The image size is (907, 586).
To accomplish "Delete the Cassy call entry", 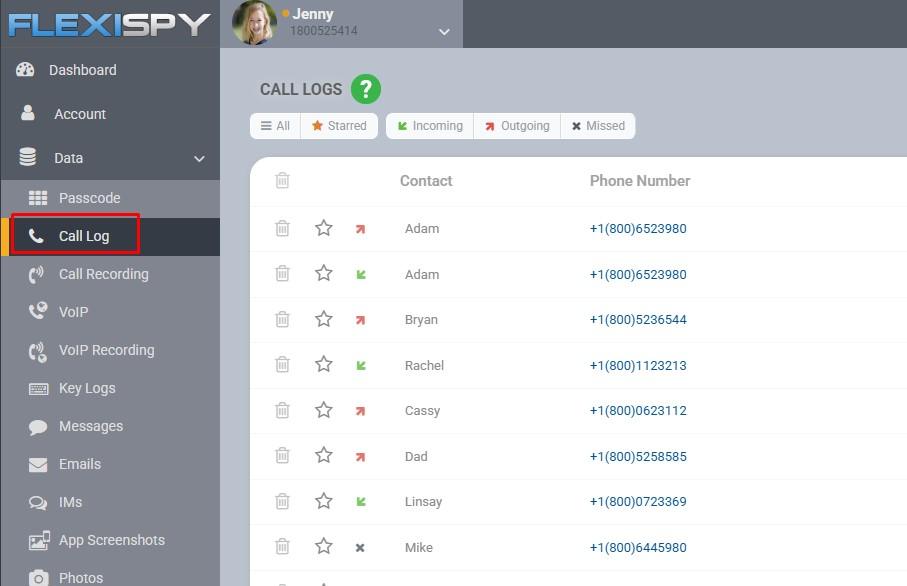I will tap(282, 410).
